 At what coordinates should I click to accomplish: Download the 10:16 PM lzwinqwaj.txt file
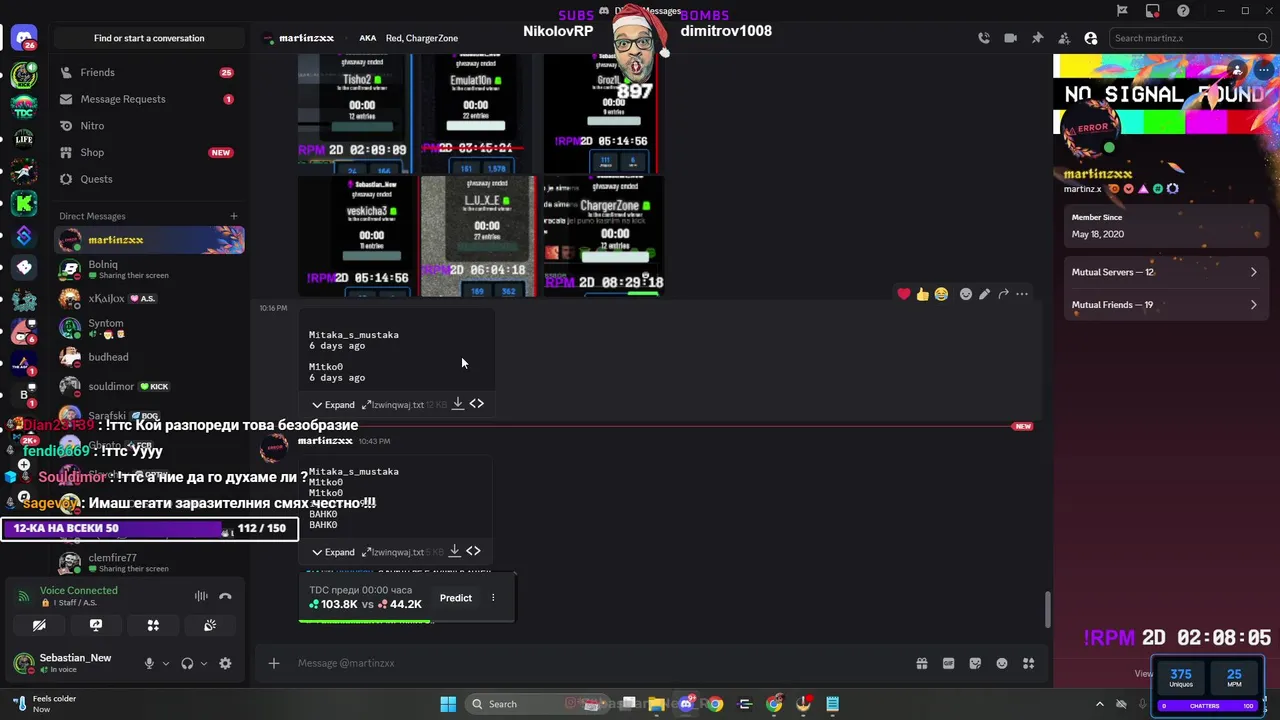[457, 404]
